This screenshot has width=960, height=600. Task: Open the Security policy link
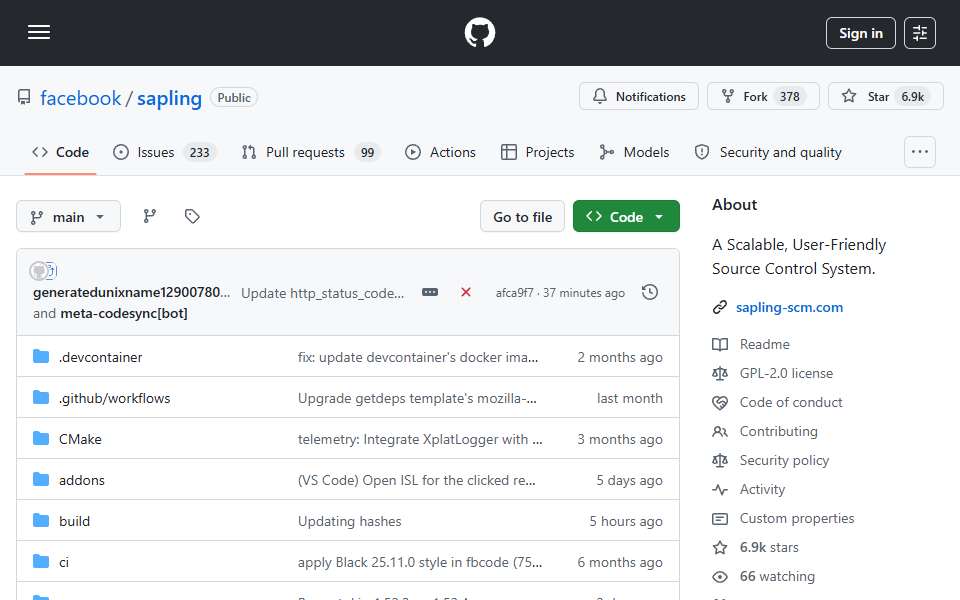pyautogui.click(x=784, y=460)
